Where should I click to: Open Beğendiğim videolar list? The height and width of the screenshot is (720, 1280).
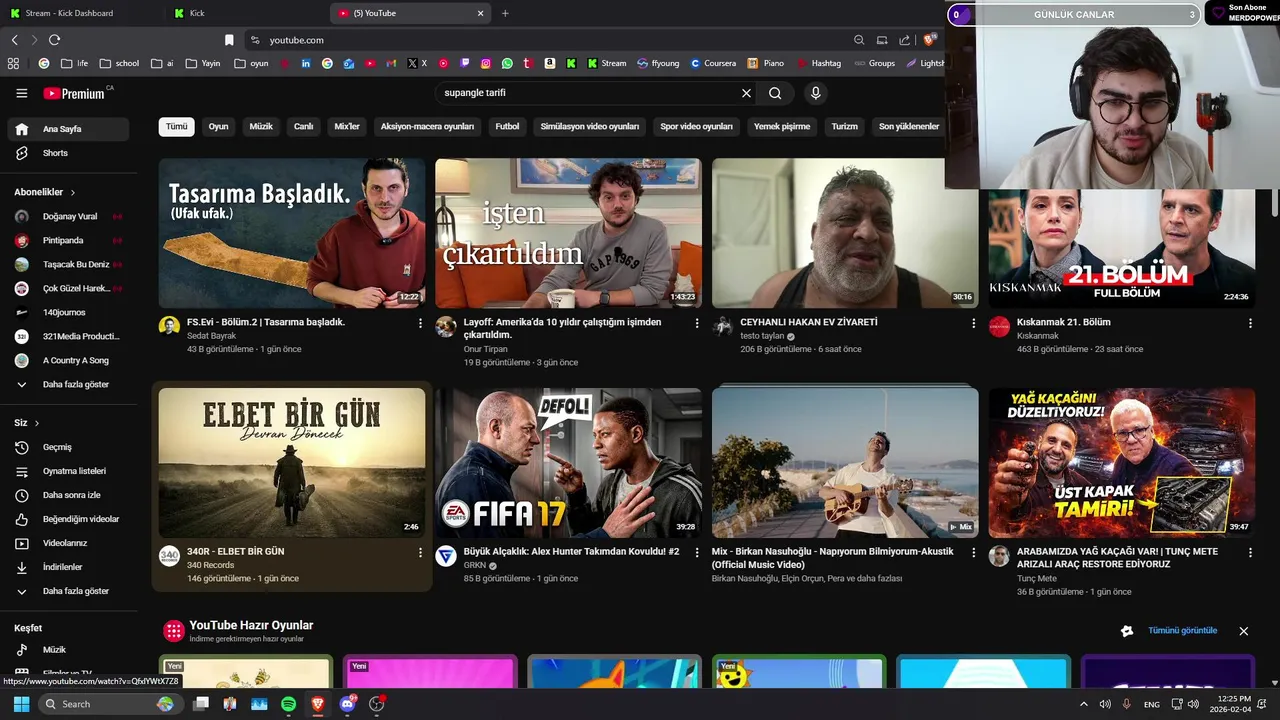click(x=68, y=519)
